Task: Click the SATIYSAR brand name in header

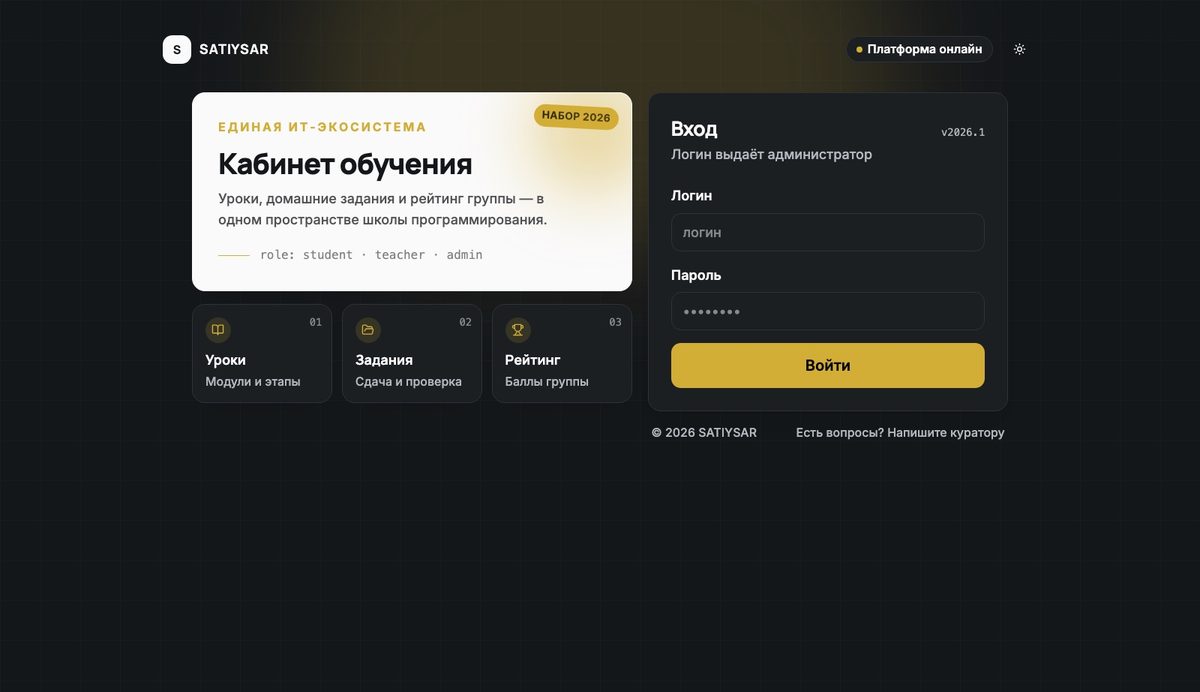Action: point(234,49)
